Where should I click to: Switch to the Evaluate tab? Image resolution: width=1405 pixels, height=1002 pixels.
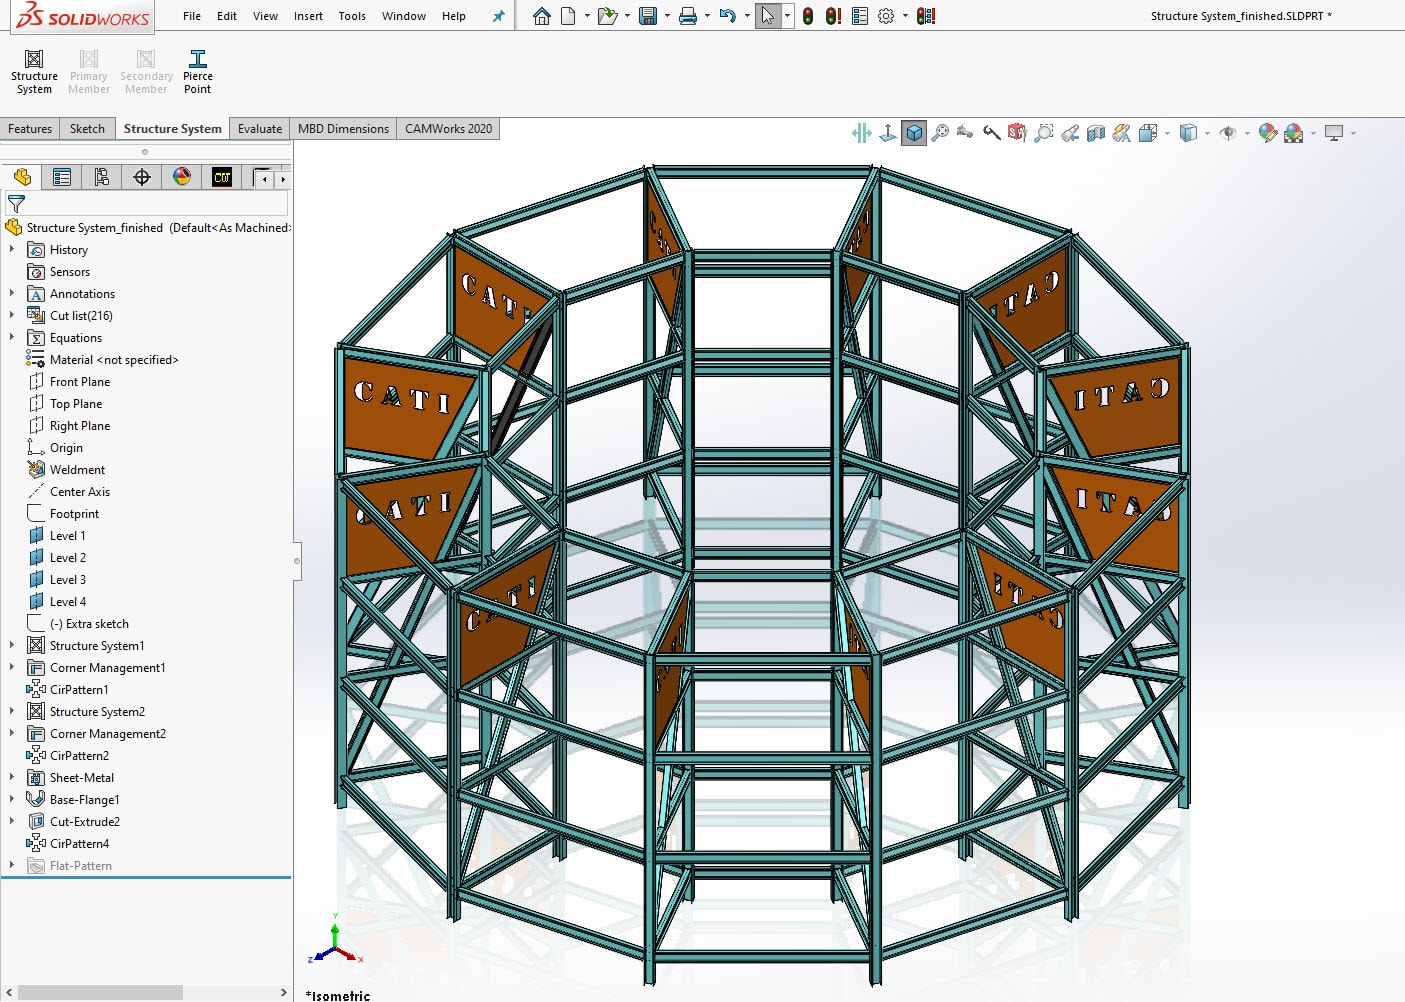pyautogui.click(x=260, y=129)
